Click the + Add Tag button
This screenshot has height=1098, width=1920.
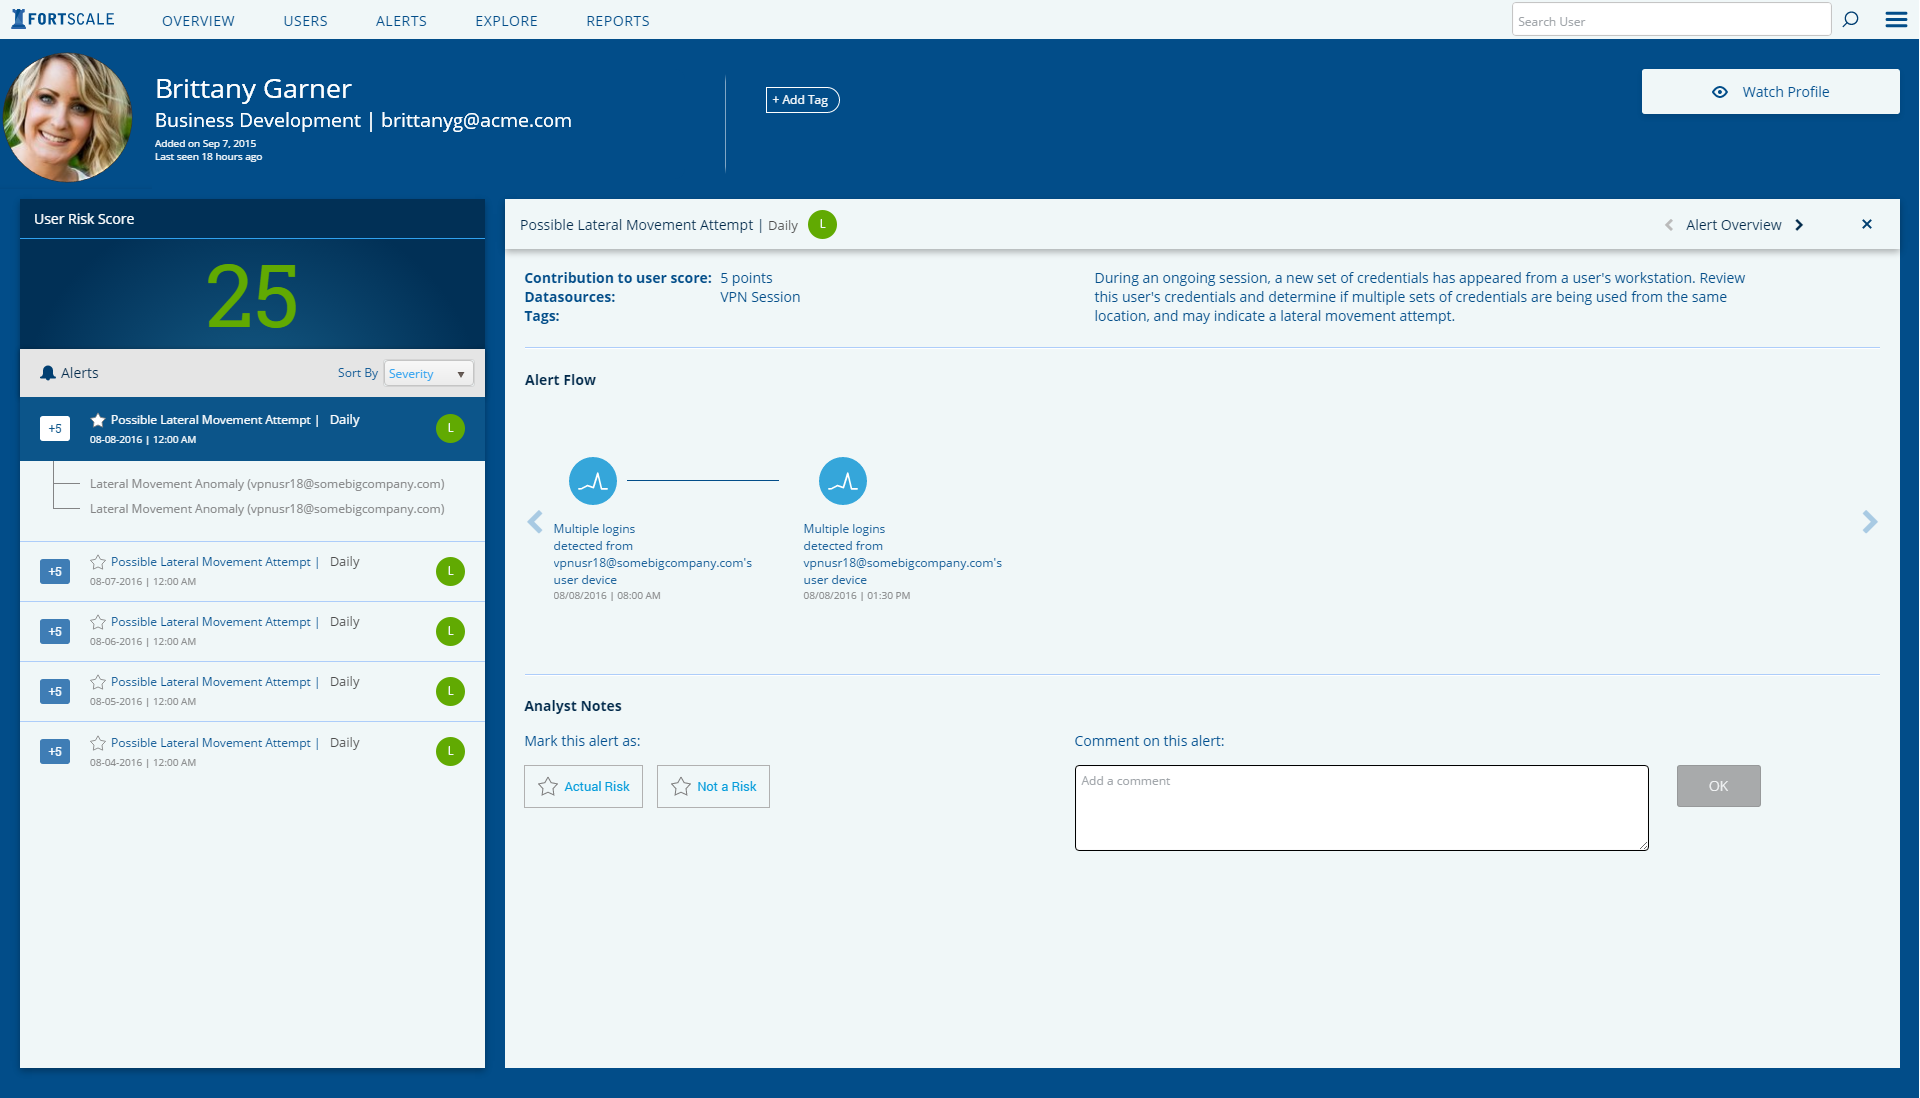coord(802,100)
